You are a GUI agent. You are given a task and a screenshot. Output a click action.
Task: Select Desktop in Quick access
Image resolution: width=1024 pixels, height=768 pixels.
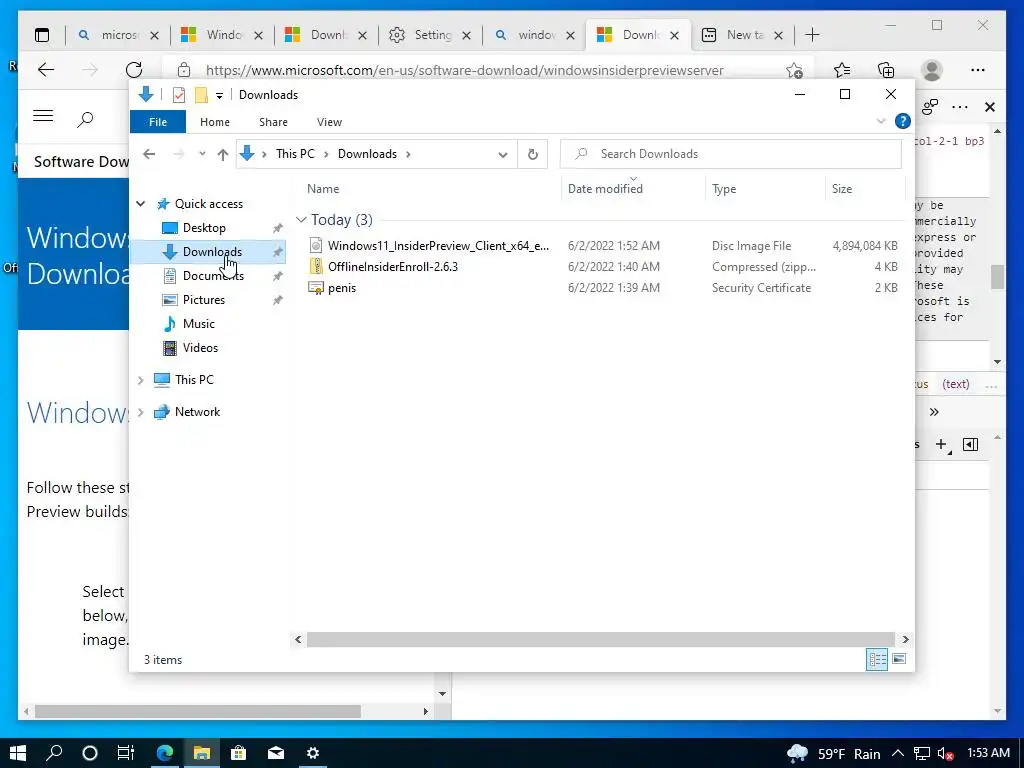204,228
